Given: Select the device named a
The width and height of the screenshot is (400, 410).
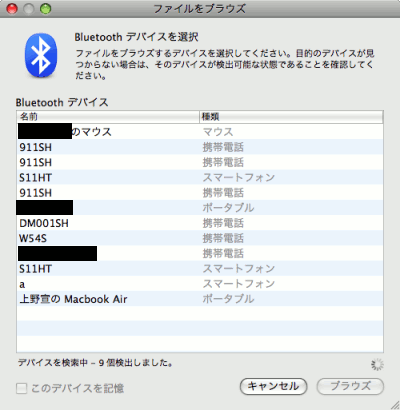Looking at the screenshot, I should pyautogui.click(x=200, y=284).
